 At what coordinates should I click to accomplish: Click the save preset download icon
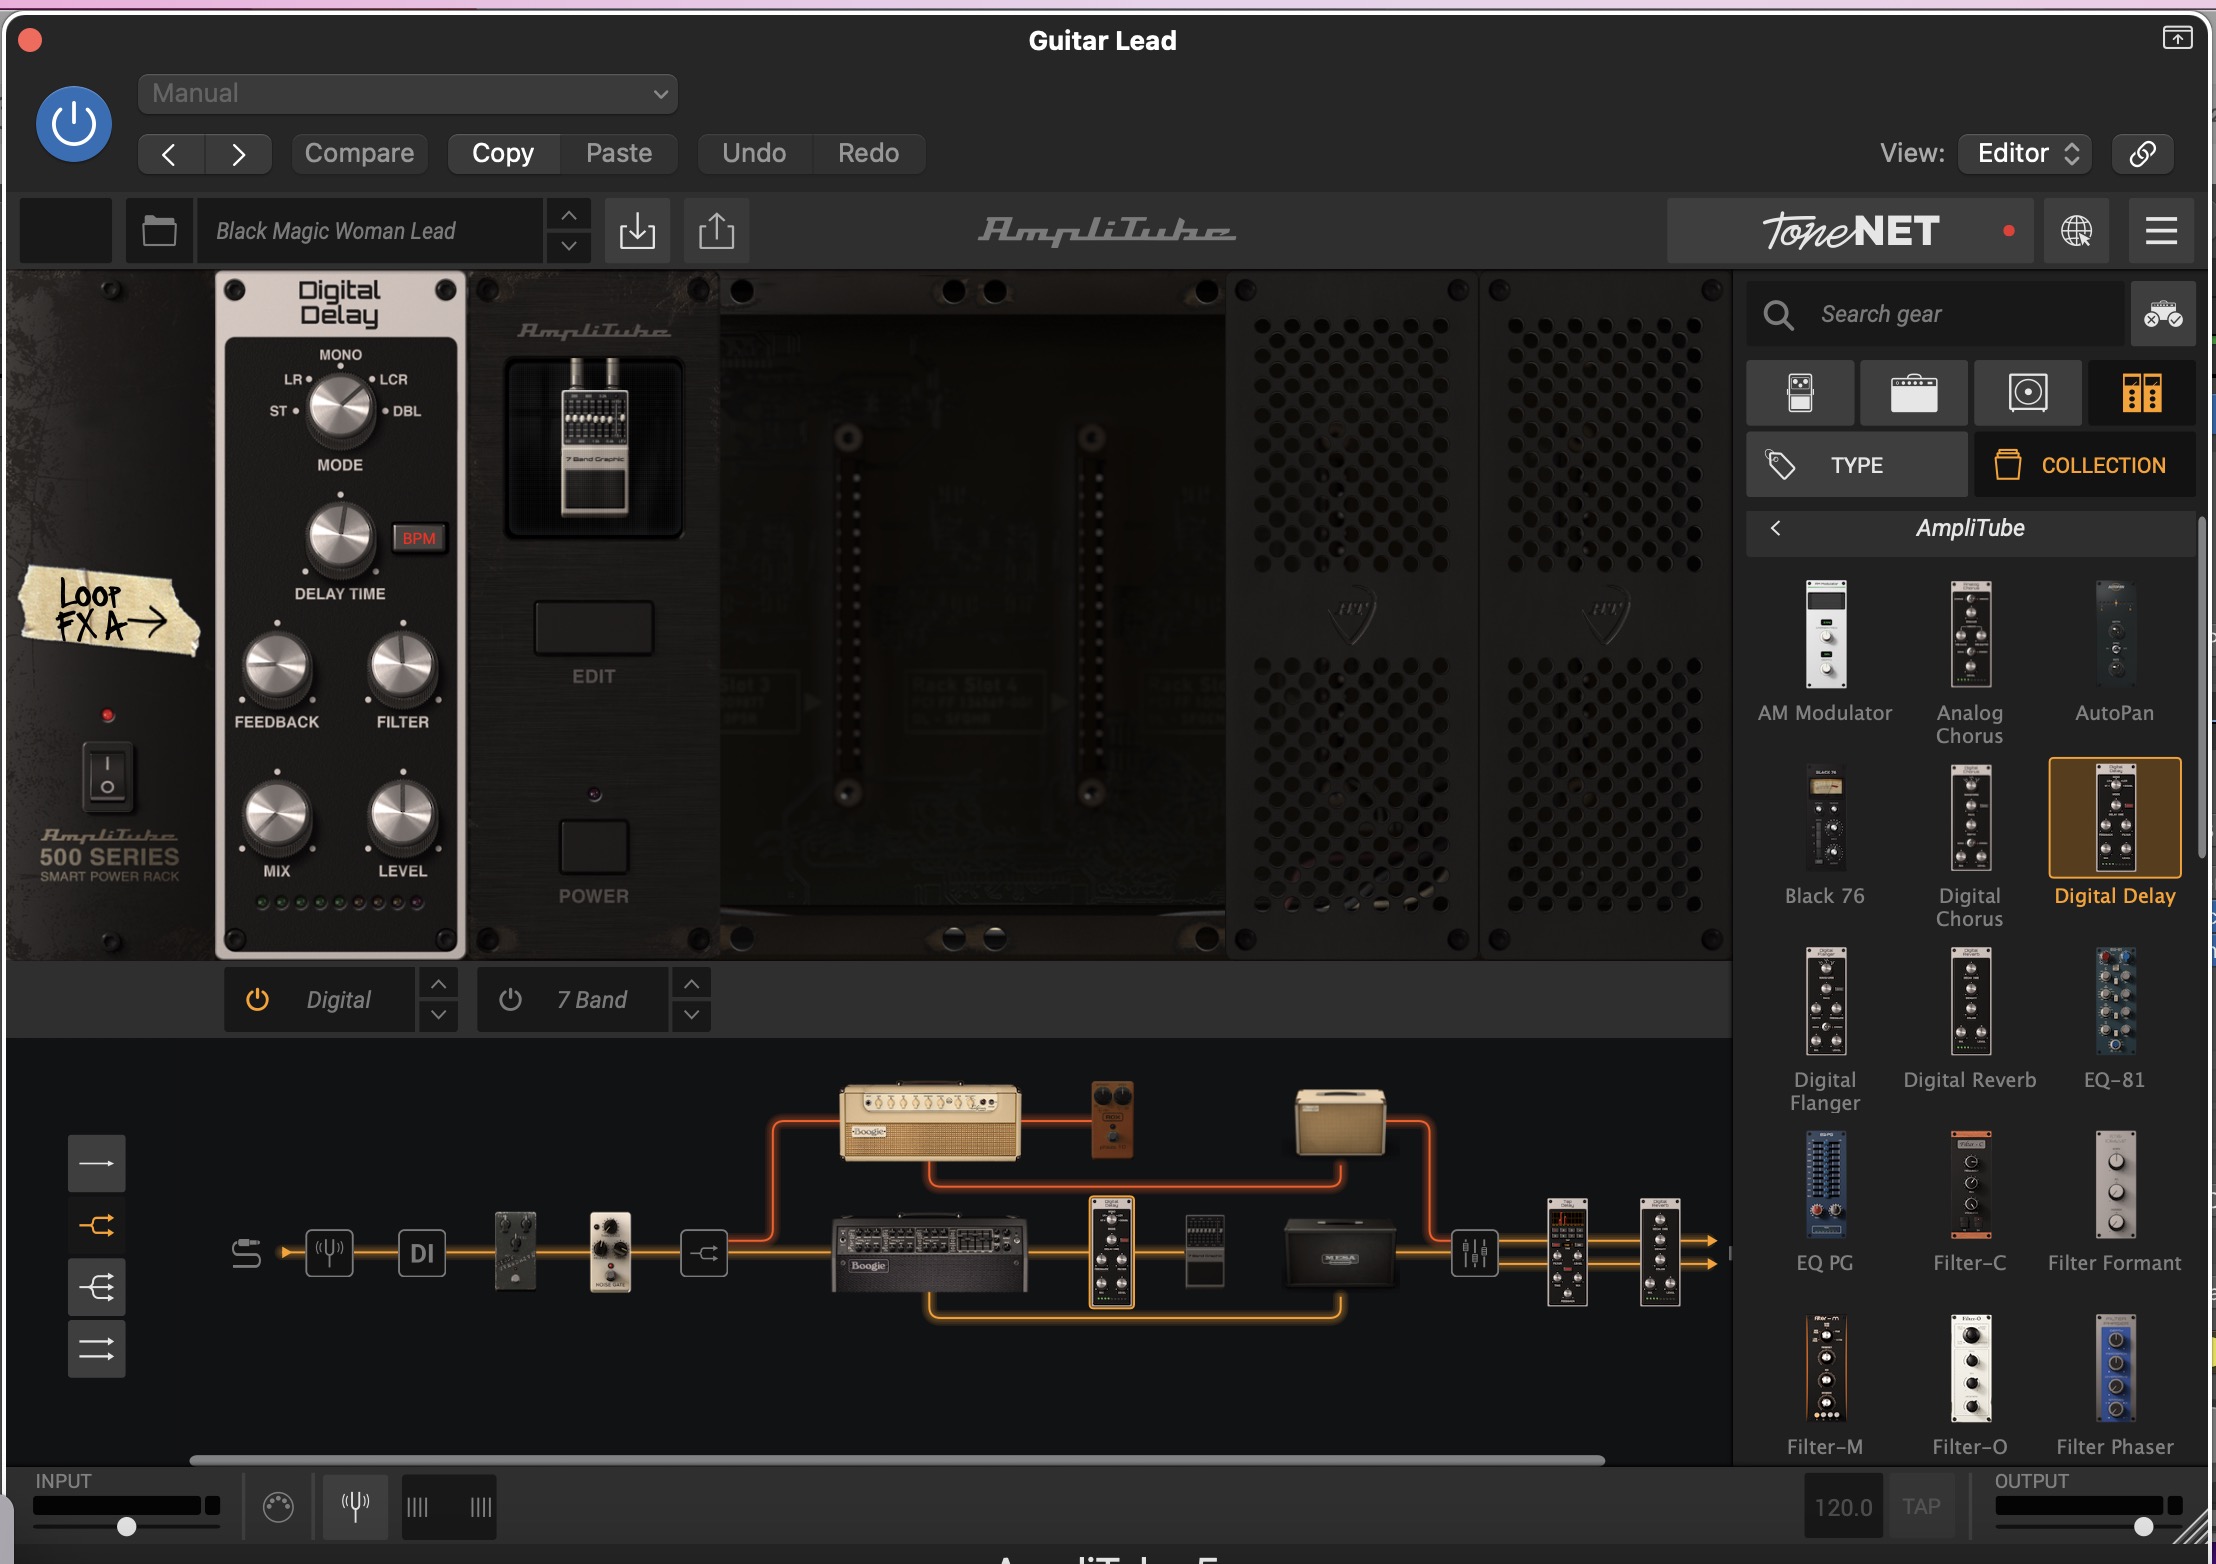click(637, 231)
